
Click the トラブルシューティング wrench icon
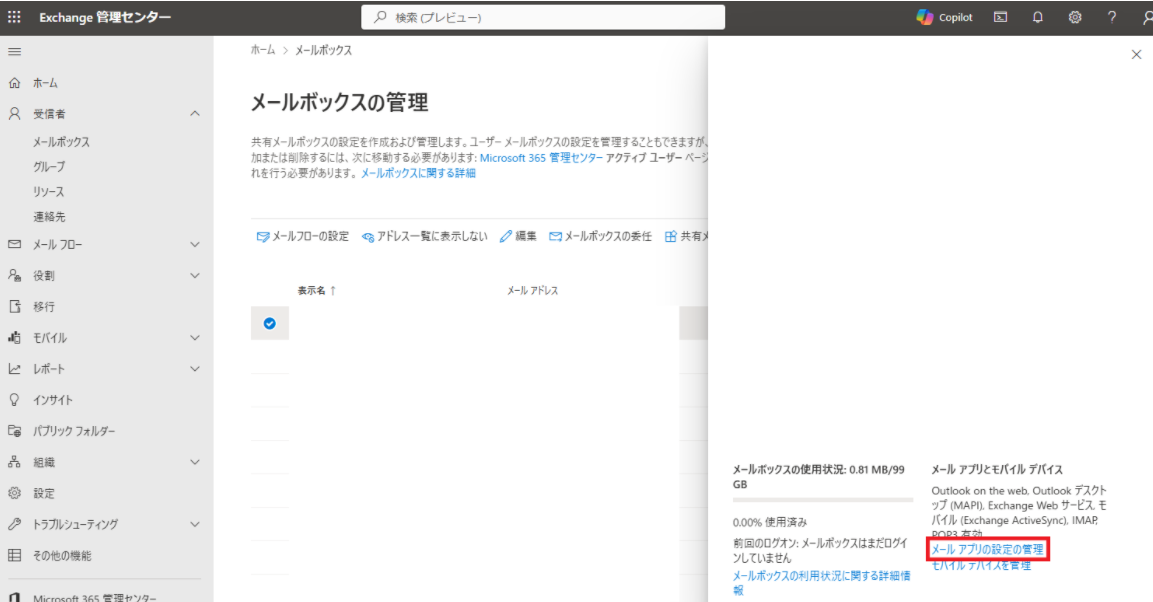[x=14, y=524]
